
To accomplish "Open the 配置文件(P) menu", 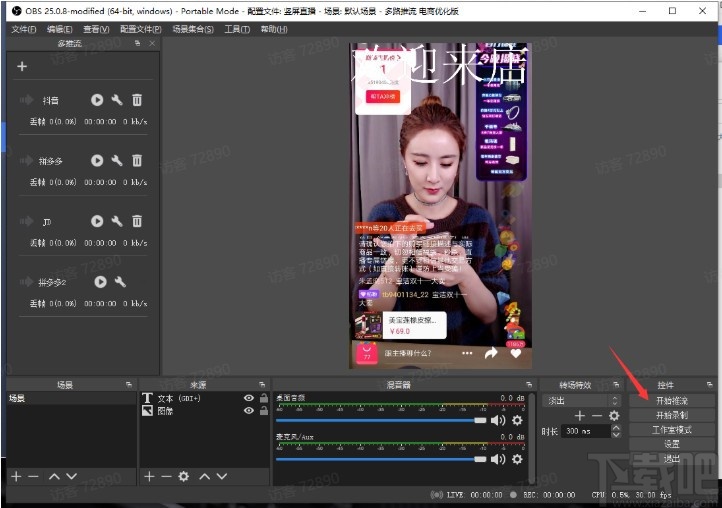I will 140,29.
